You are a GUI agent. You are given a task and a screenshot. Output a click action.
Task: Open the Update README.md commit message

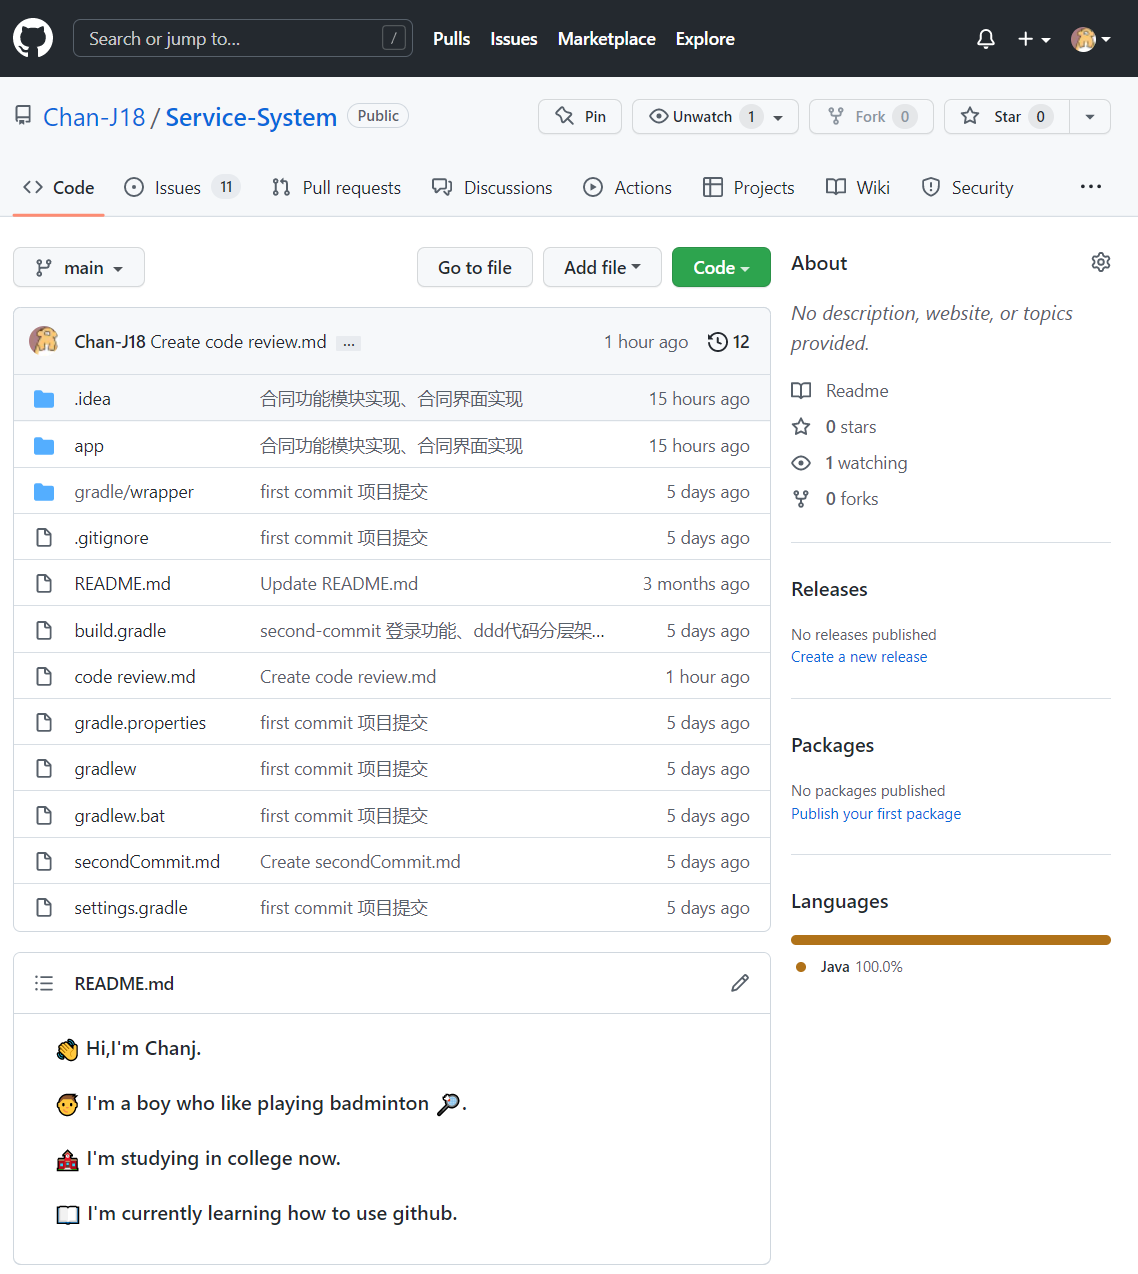(x=339, y=584)
